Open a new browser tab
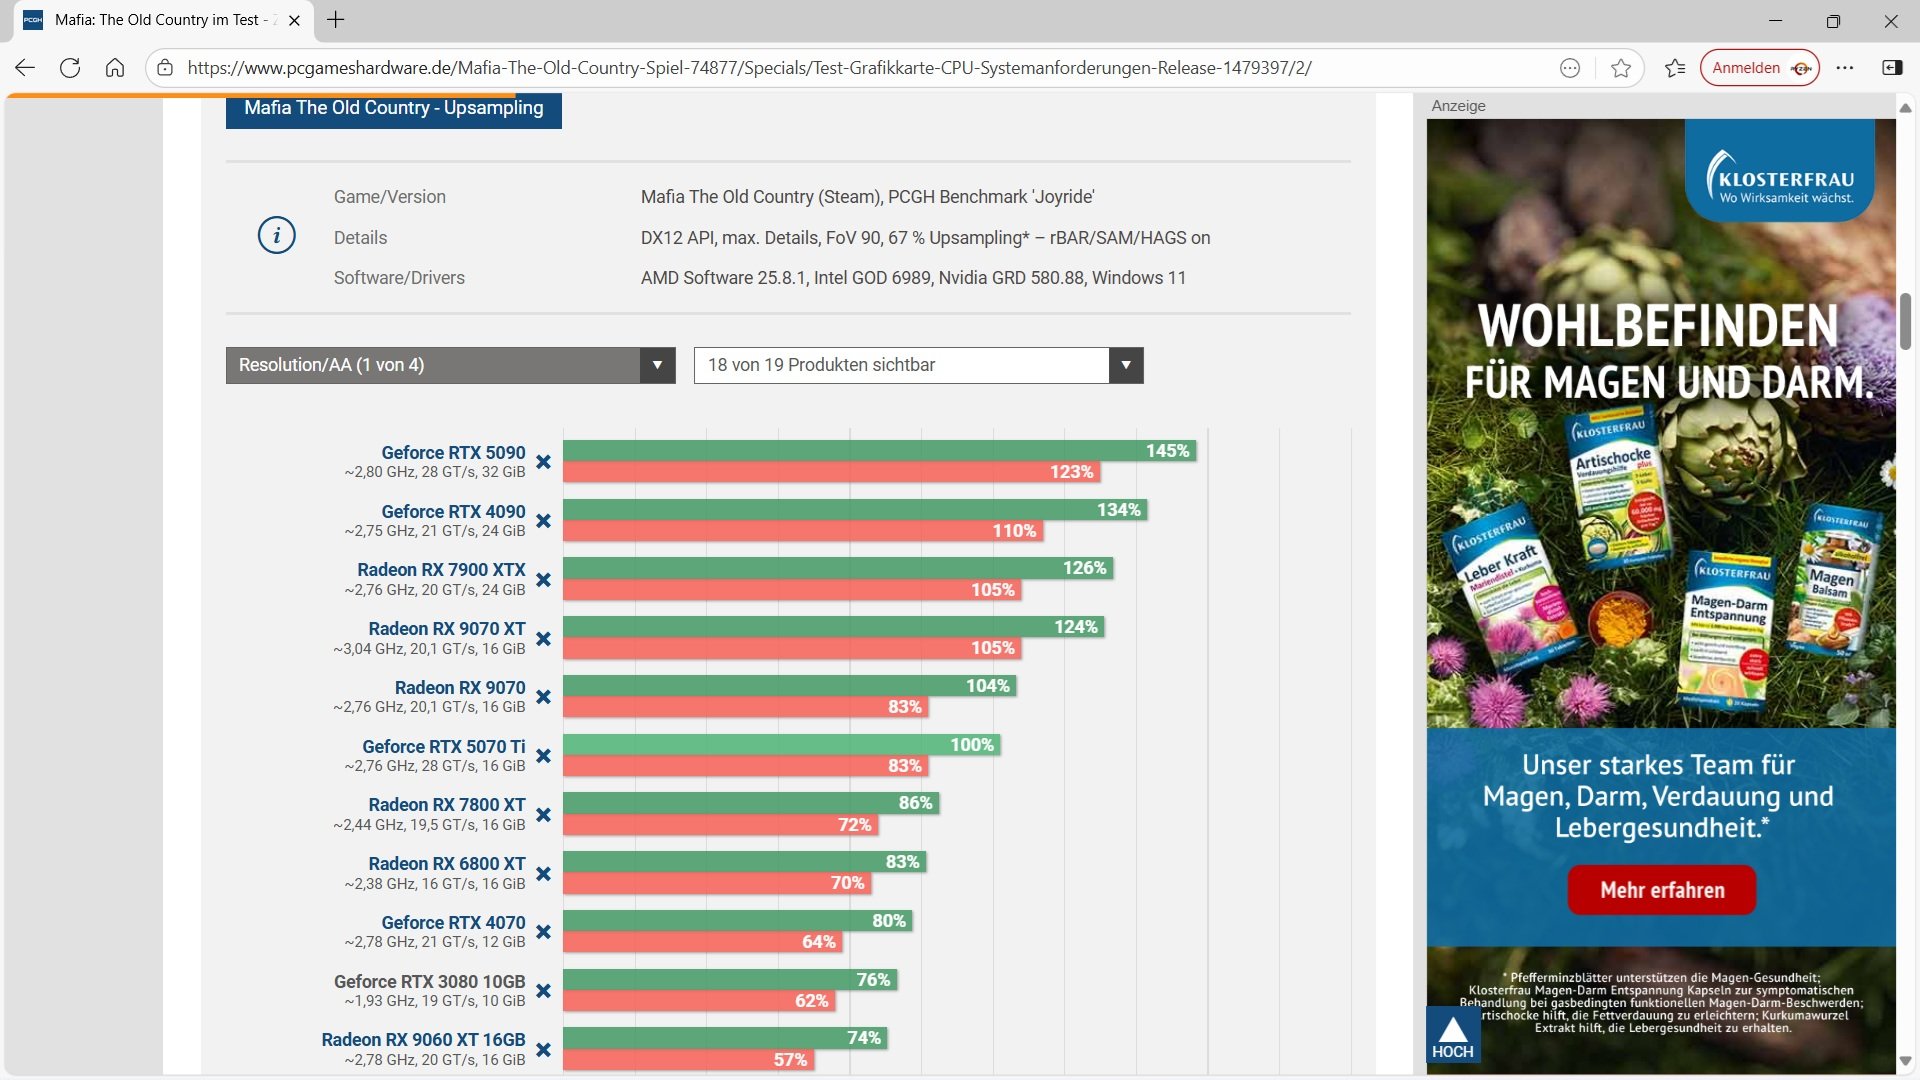The width and height of the screenshot is (1920, 1080). pos(336,20)
